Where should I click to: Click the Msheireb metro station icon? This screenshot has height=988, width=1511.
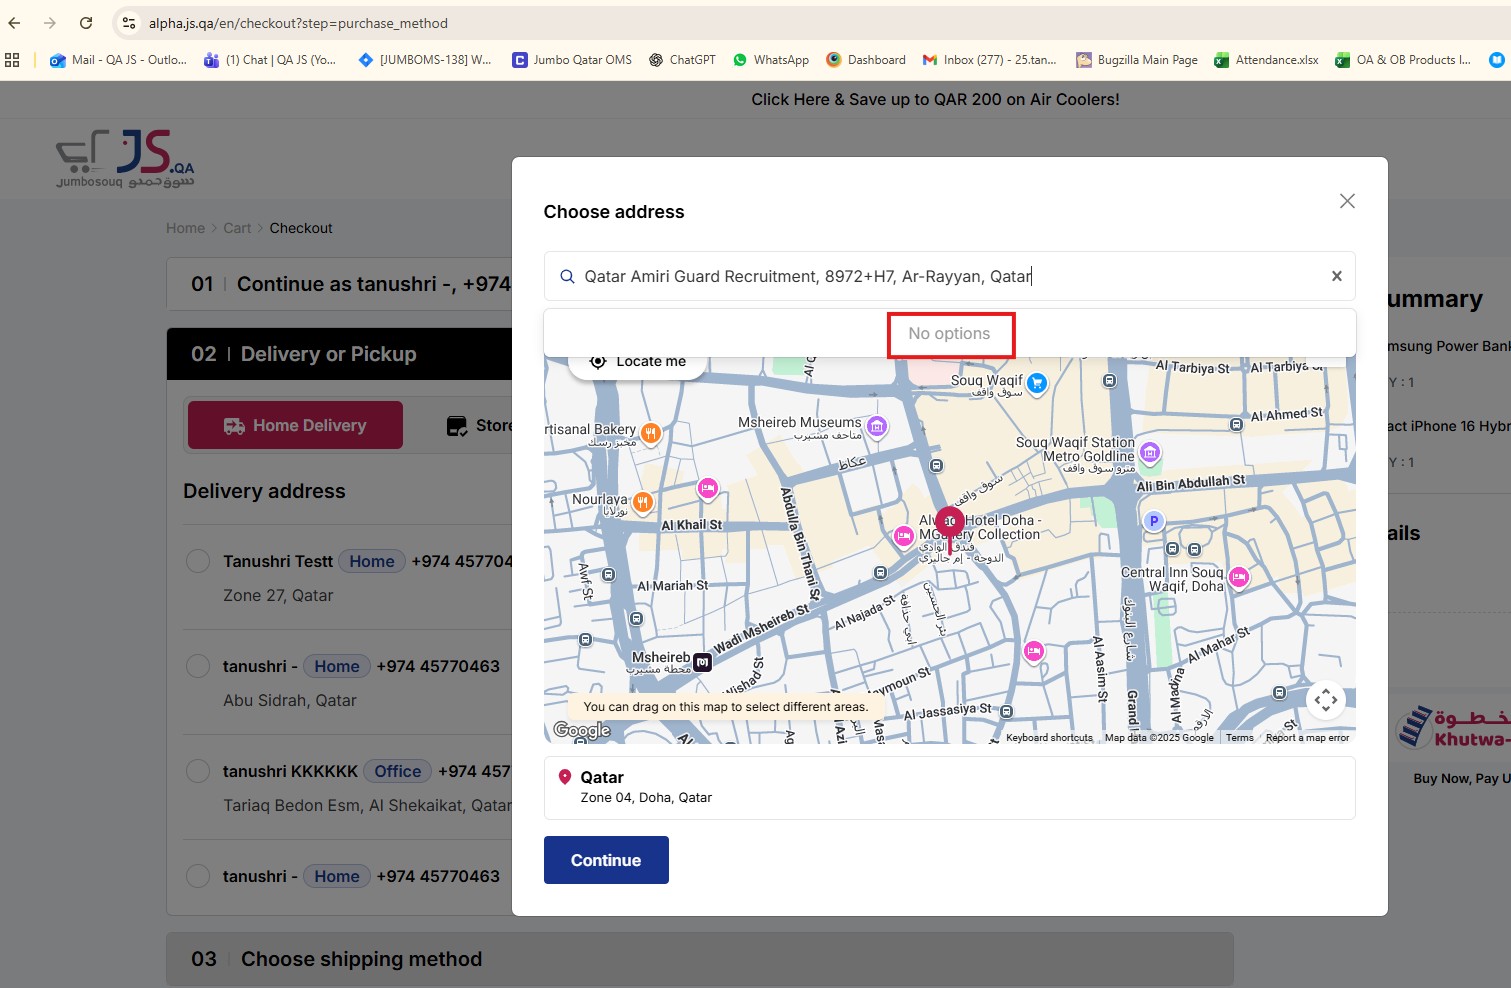(x=703, y=661)
